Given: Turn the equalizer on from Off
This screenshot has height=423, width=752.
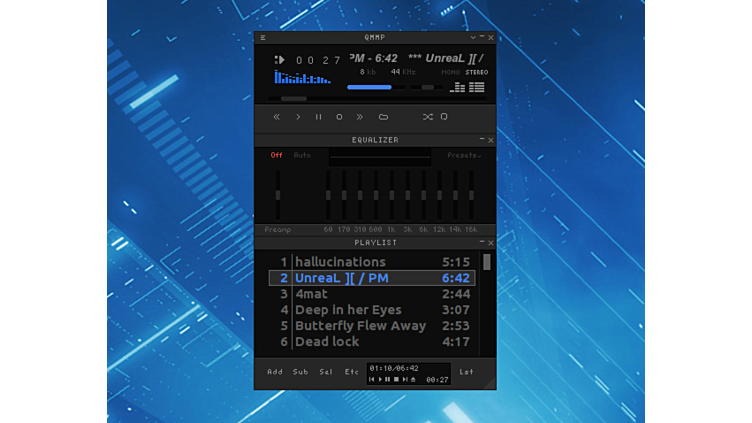Looking at the screenshot, I should point(276,155).
